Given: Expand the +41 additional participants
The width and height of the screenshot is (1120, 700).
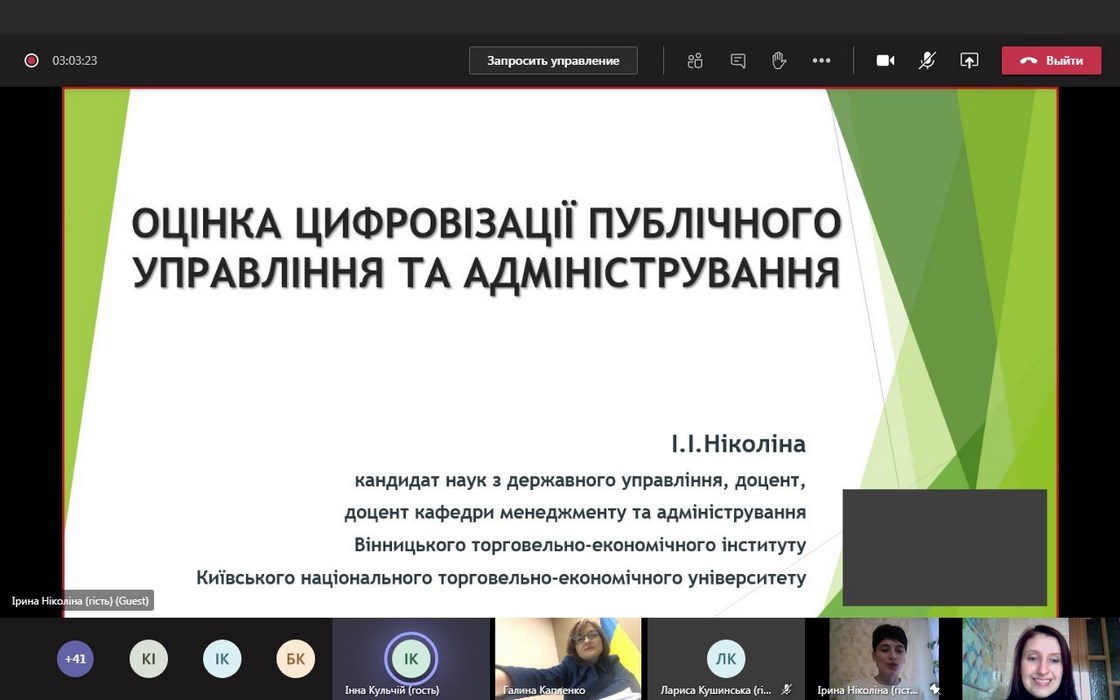Looking at the screenshot, I should click(x=75, y=659).
